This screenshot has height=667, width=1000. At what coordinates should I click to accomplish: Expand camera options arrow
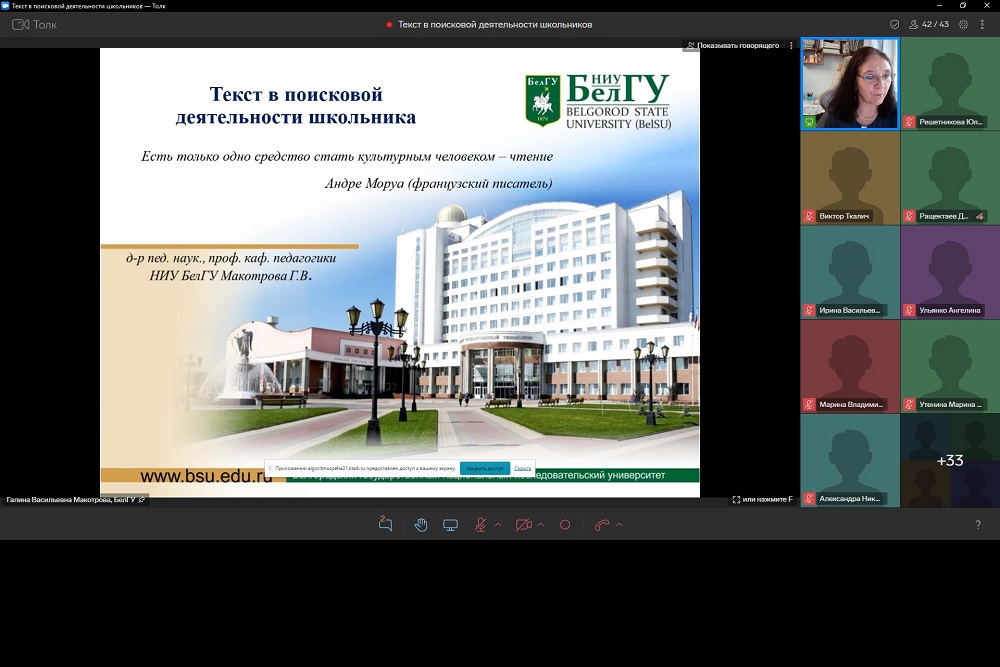pos(541,525)
